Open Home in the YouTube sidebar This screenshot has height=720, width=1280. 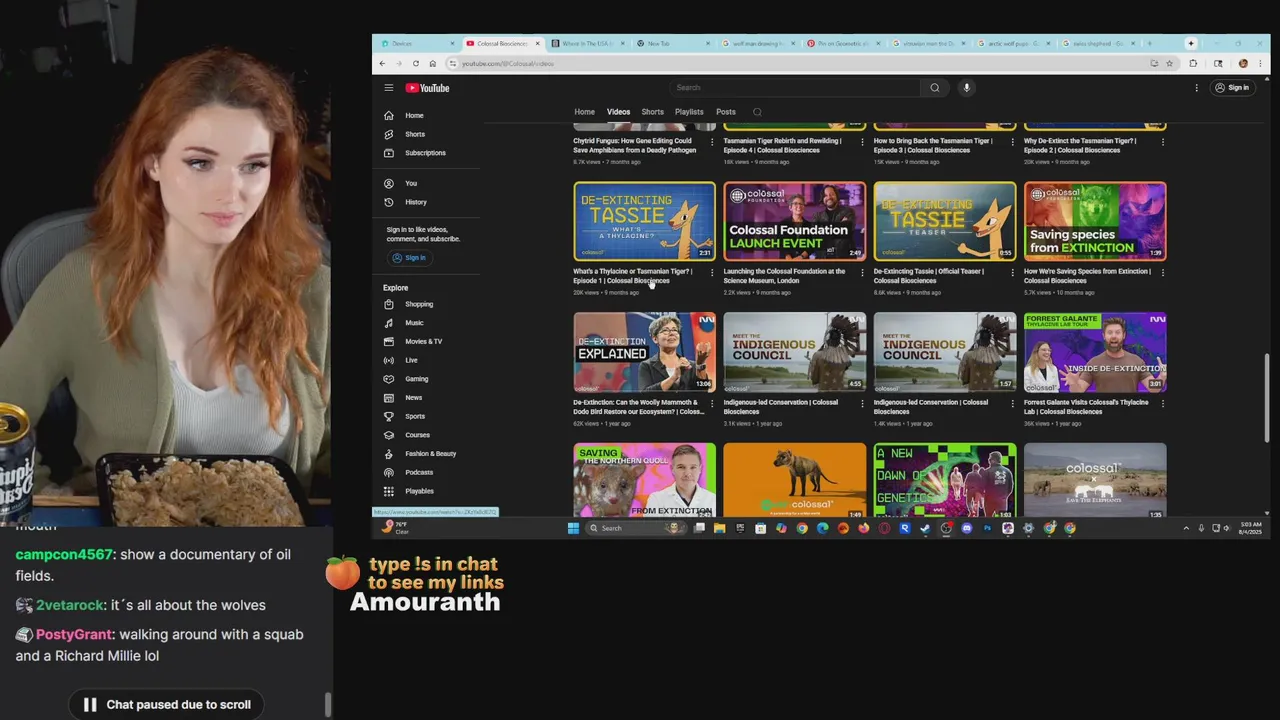415,115
